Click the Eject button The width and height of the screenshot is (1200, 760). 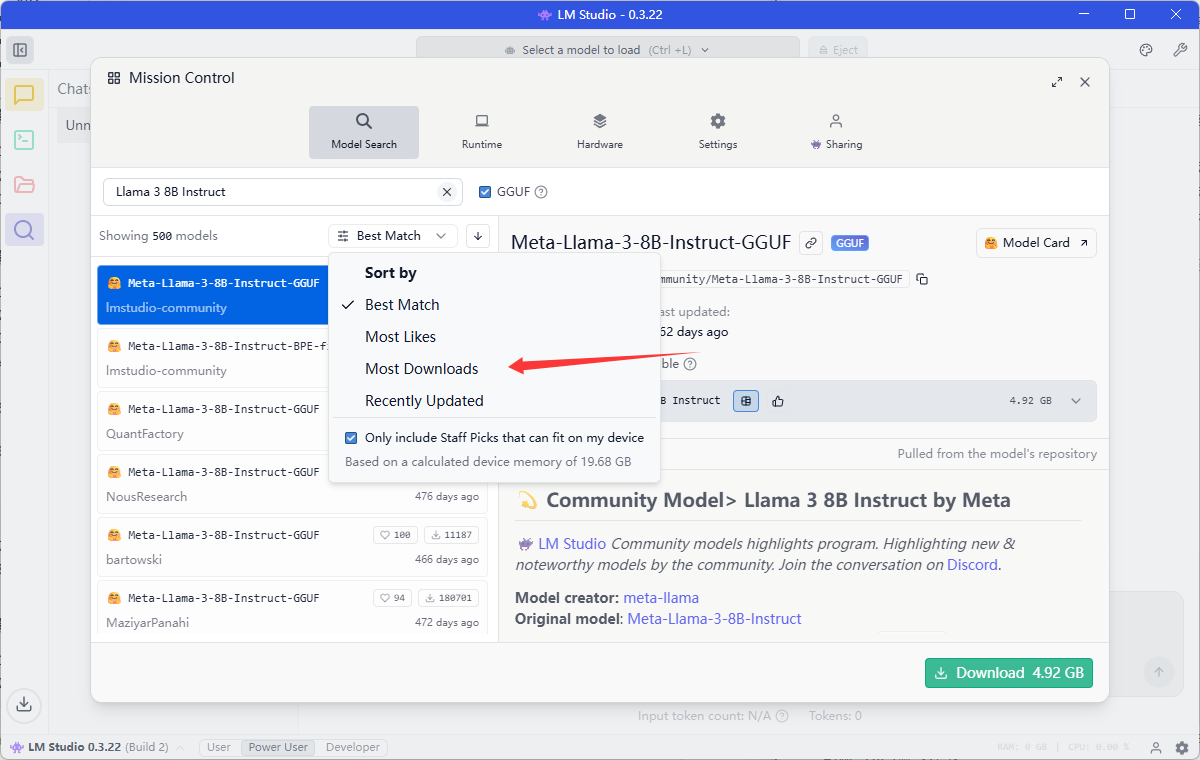(x=838, y=50)
